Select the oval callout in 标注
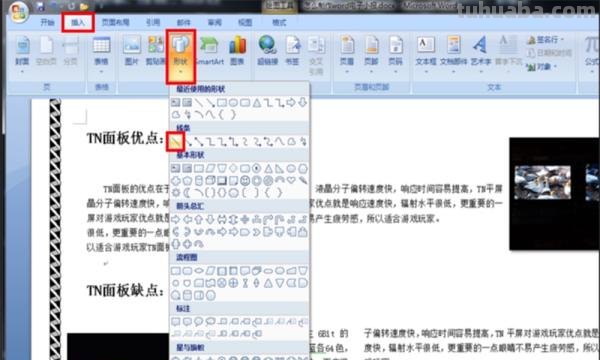Image resolution: width=600 pixels, height=360 pixels. coord(199,322)
